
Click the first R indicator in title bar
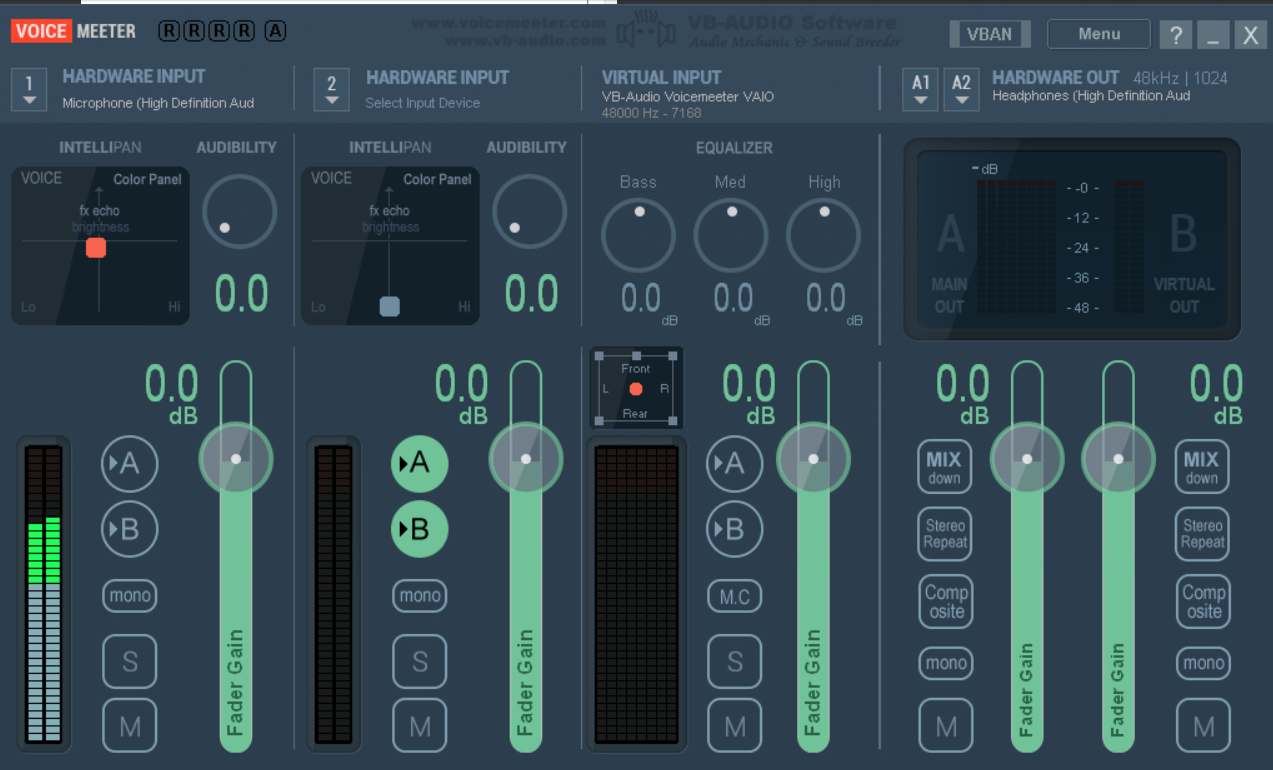coord(168,31)
